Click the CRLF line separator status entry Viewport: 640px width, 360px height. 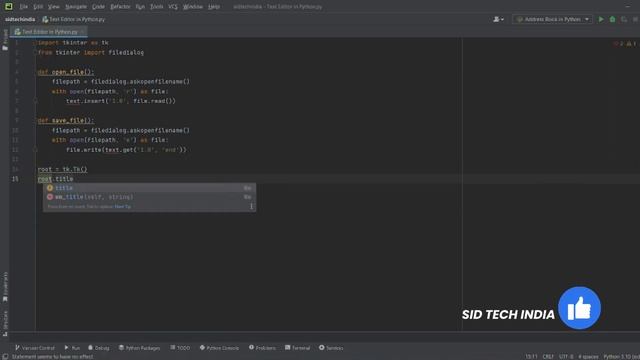pyautogui.click(x=548, y=356)
